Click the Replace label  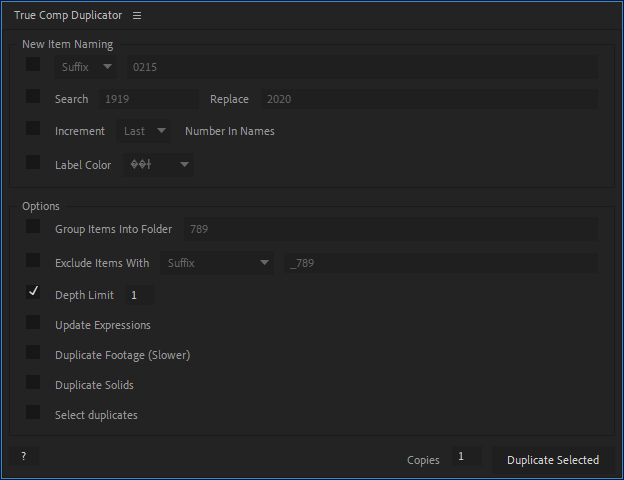click(229, 99)
